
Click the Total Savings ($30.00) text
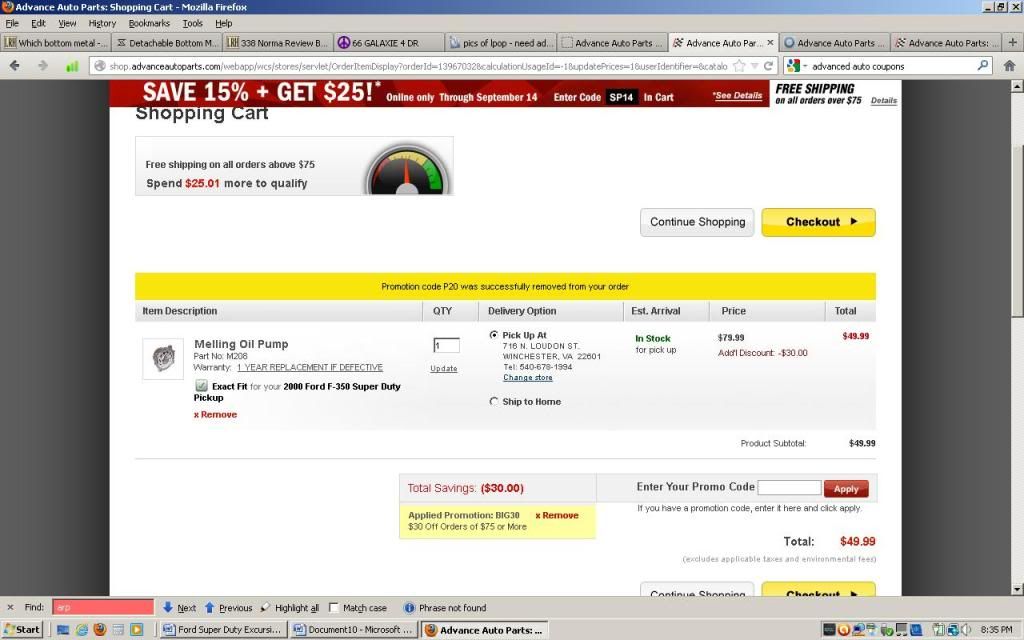click(x=466, y=488)
